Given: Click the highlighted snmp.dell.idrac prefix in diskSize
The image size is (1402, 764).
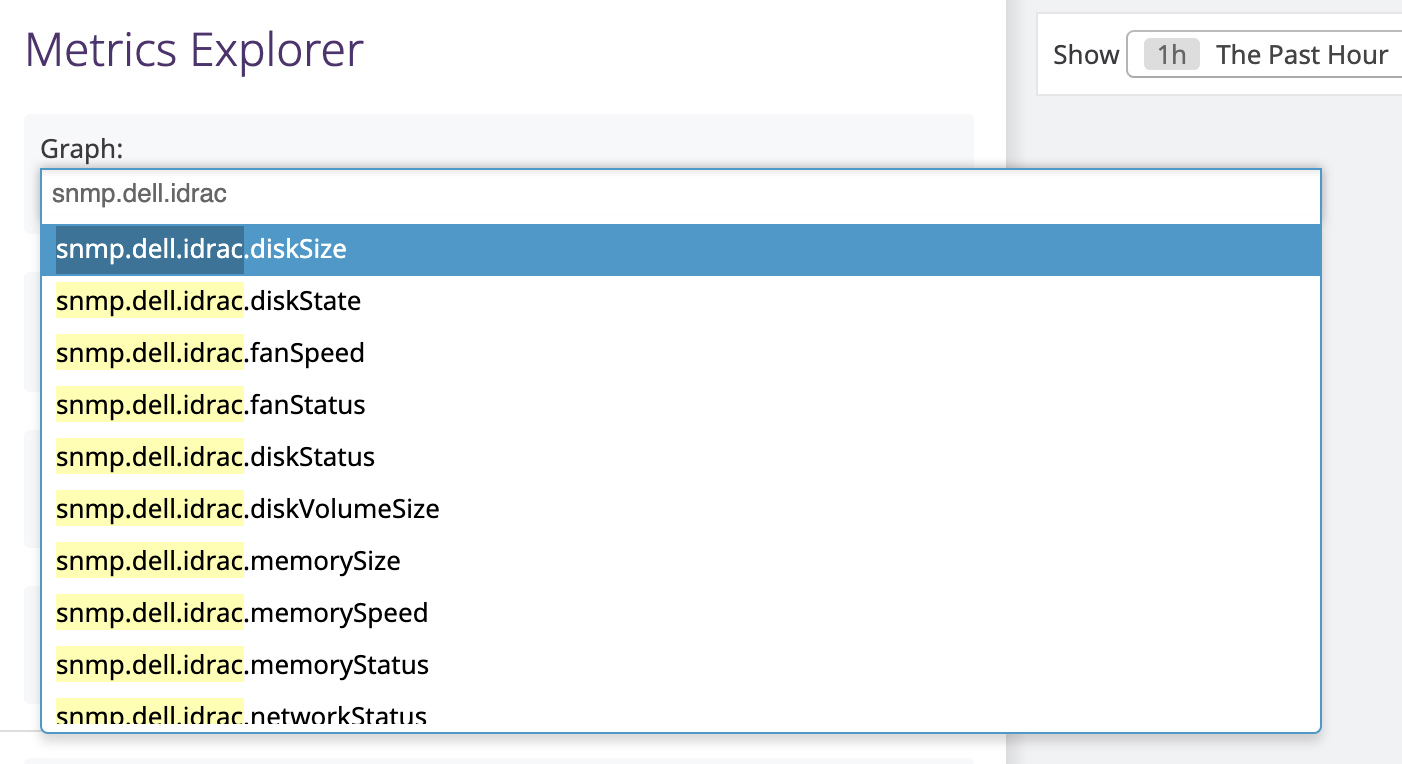Looking at the screenshot, I should click(x=150, y=249).
